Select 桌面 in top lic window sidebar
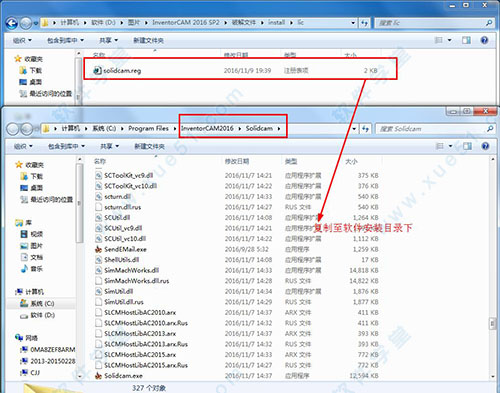500x393 pixels. click(x=30, y=82)
